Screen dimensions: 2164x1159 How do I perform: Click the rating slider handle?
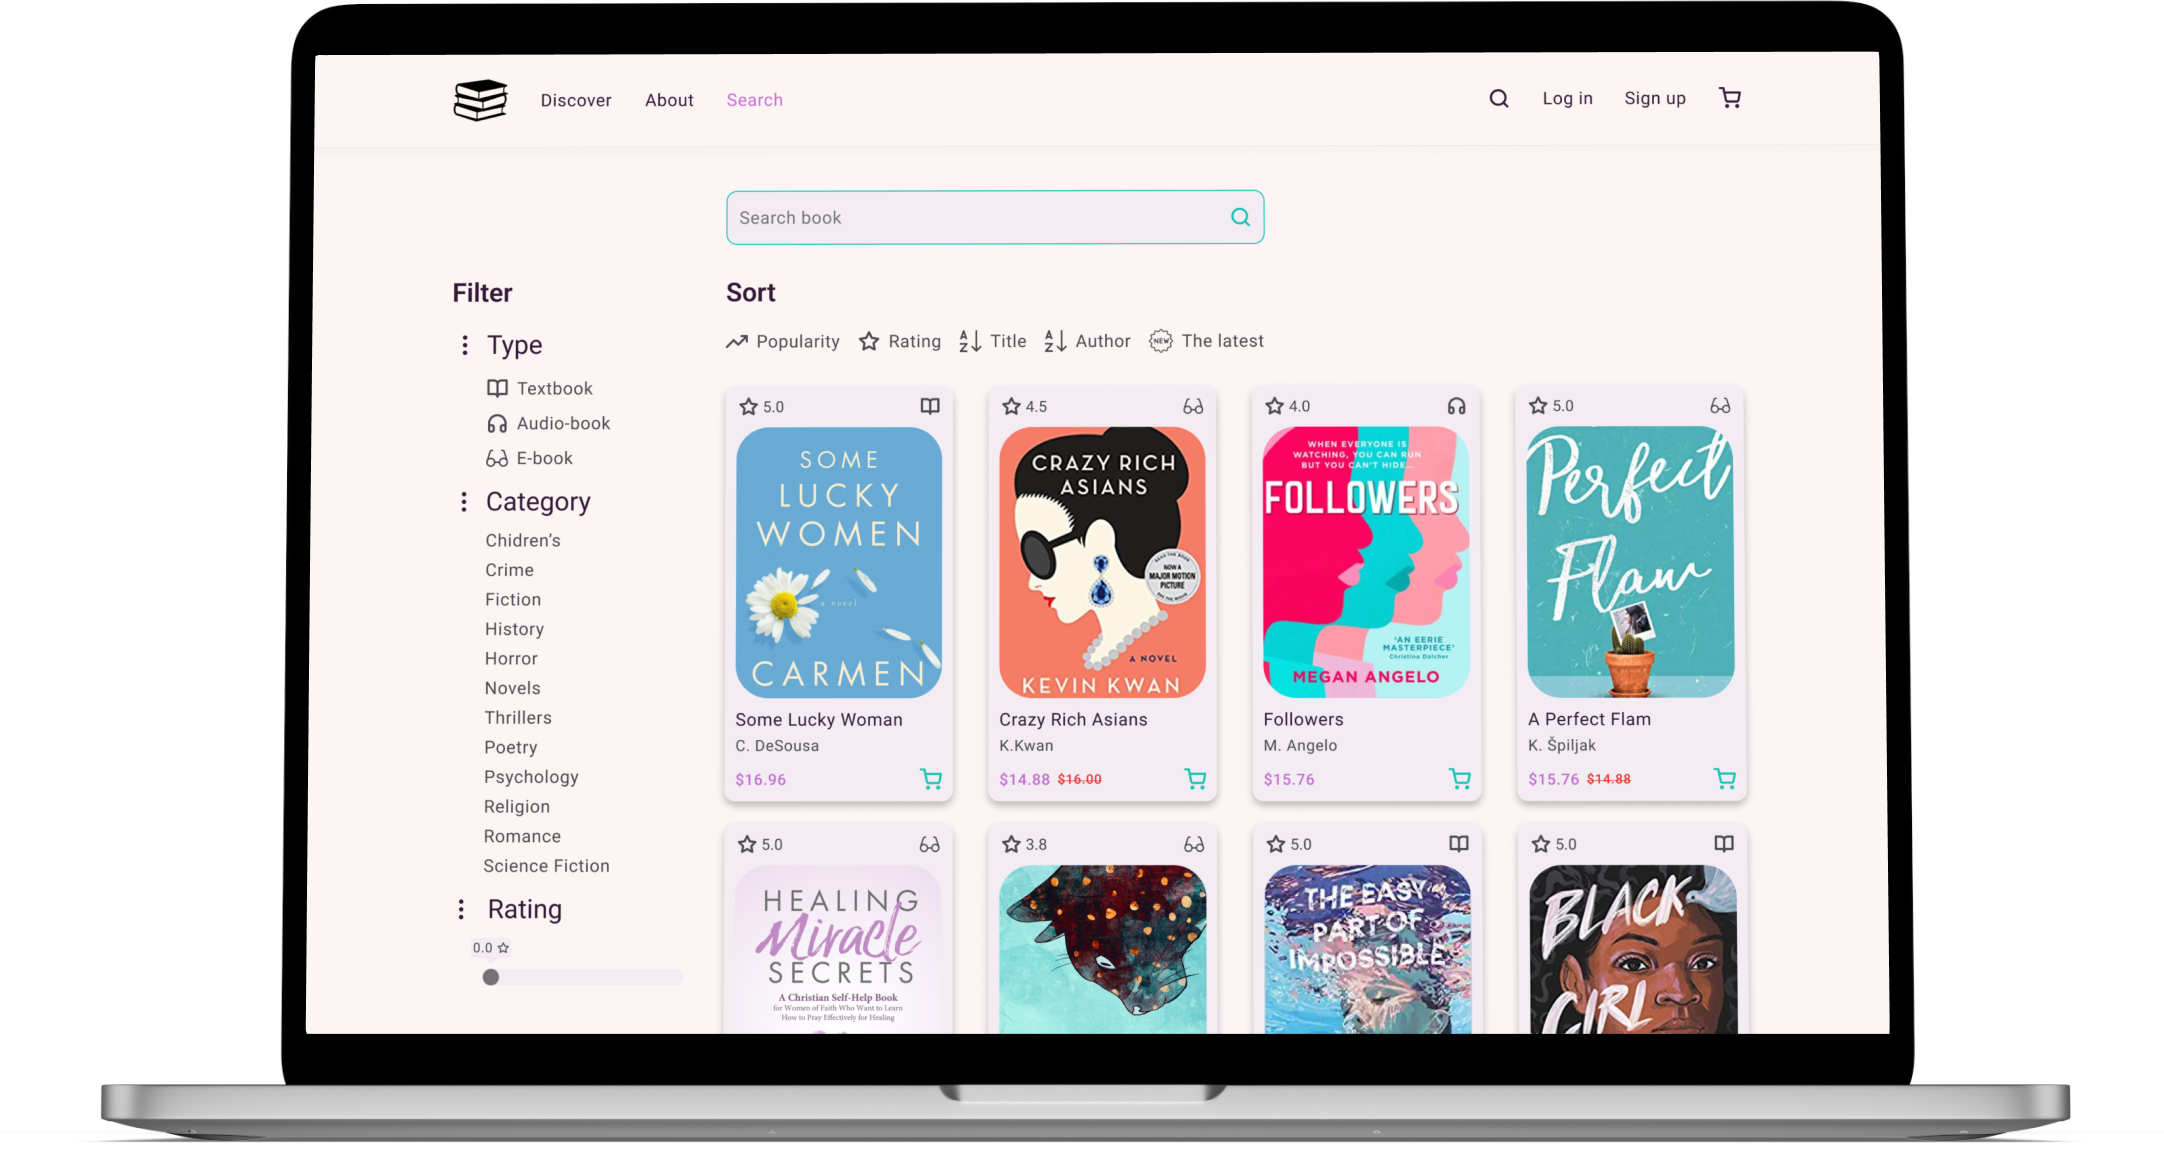coord(491,977)
